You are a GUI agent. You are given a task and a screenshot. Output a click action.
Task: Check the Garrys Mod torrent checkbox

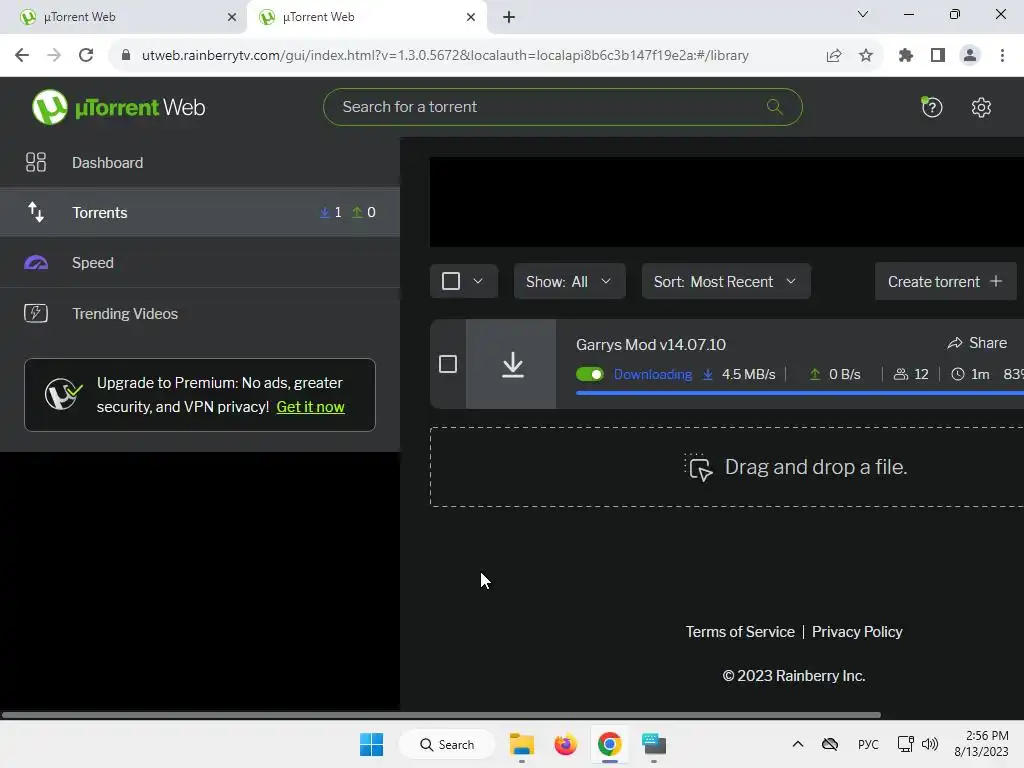[448, 364]
